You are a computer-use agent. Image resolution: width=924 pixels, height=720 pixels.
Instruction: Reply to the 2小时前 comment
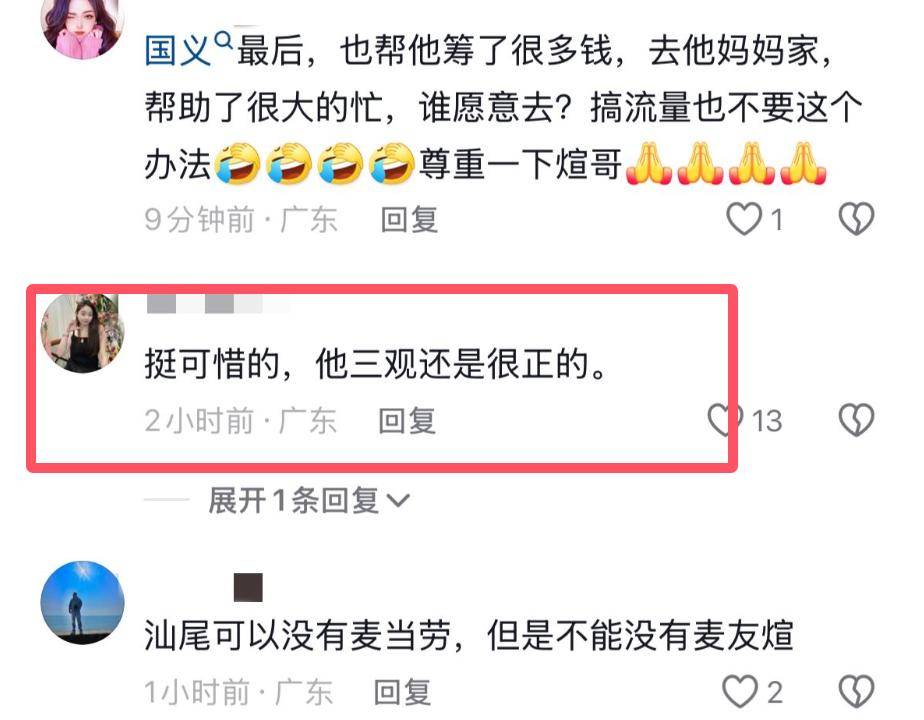(407, 421)
